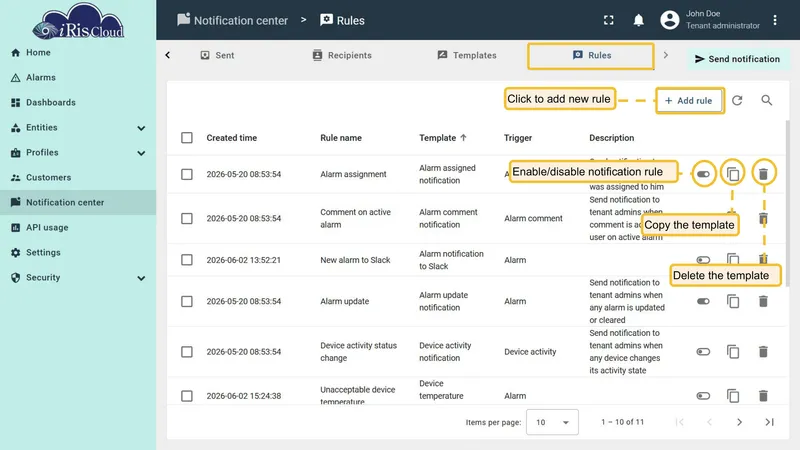Click the refresh rules icon
Screen dimensions: 800x450
tap(737, 101)
